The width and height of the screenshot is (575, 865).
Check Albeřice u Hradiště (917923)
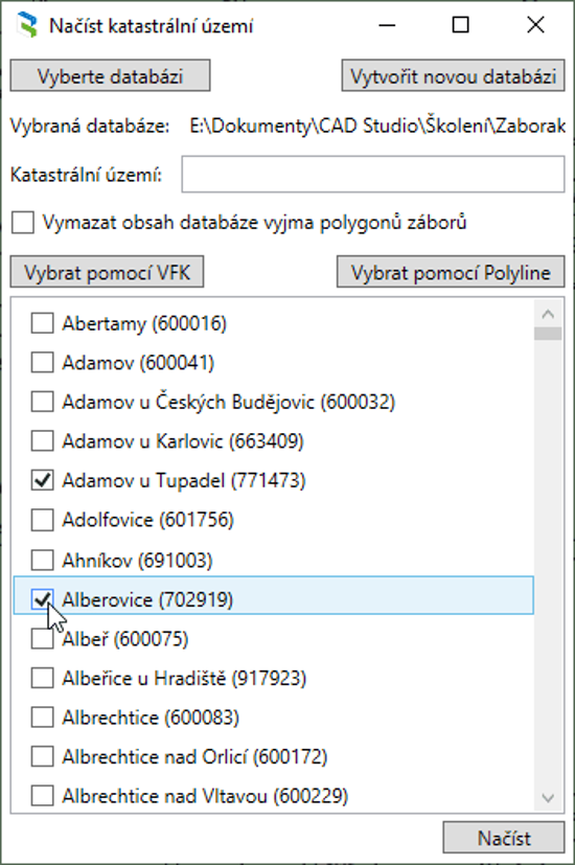point(42,677)
